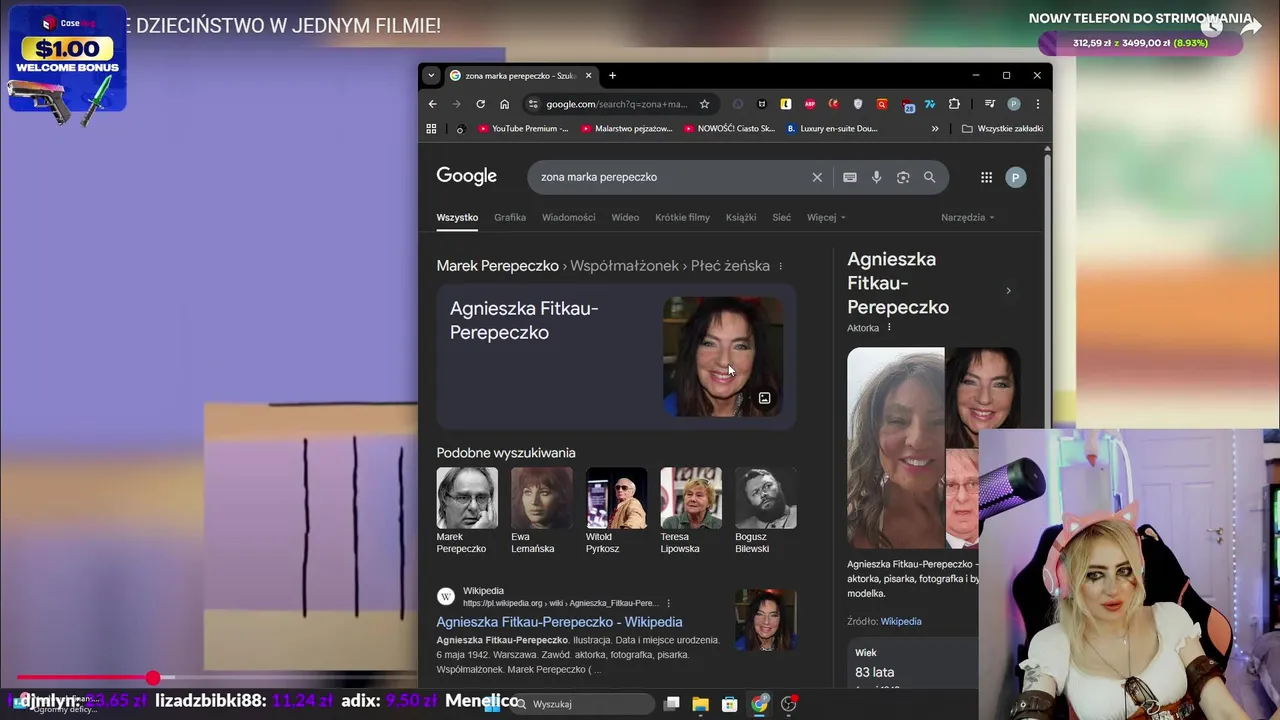Show more bookmarks via the double chevron
Viewport: 1280px width, 720px height.
coord(935,128)
